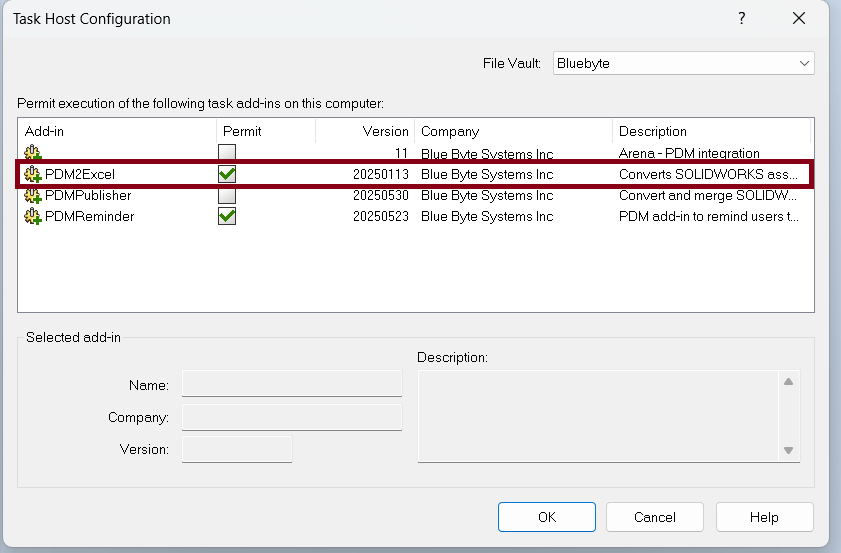Click the Company field
841x553 pixels.
point(292,417)
